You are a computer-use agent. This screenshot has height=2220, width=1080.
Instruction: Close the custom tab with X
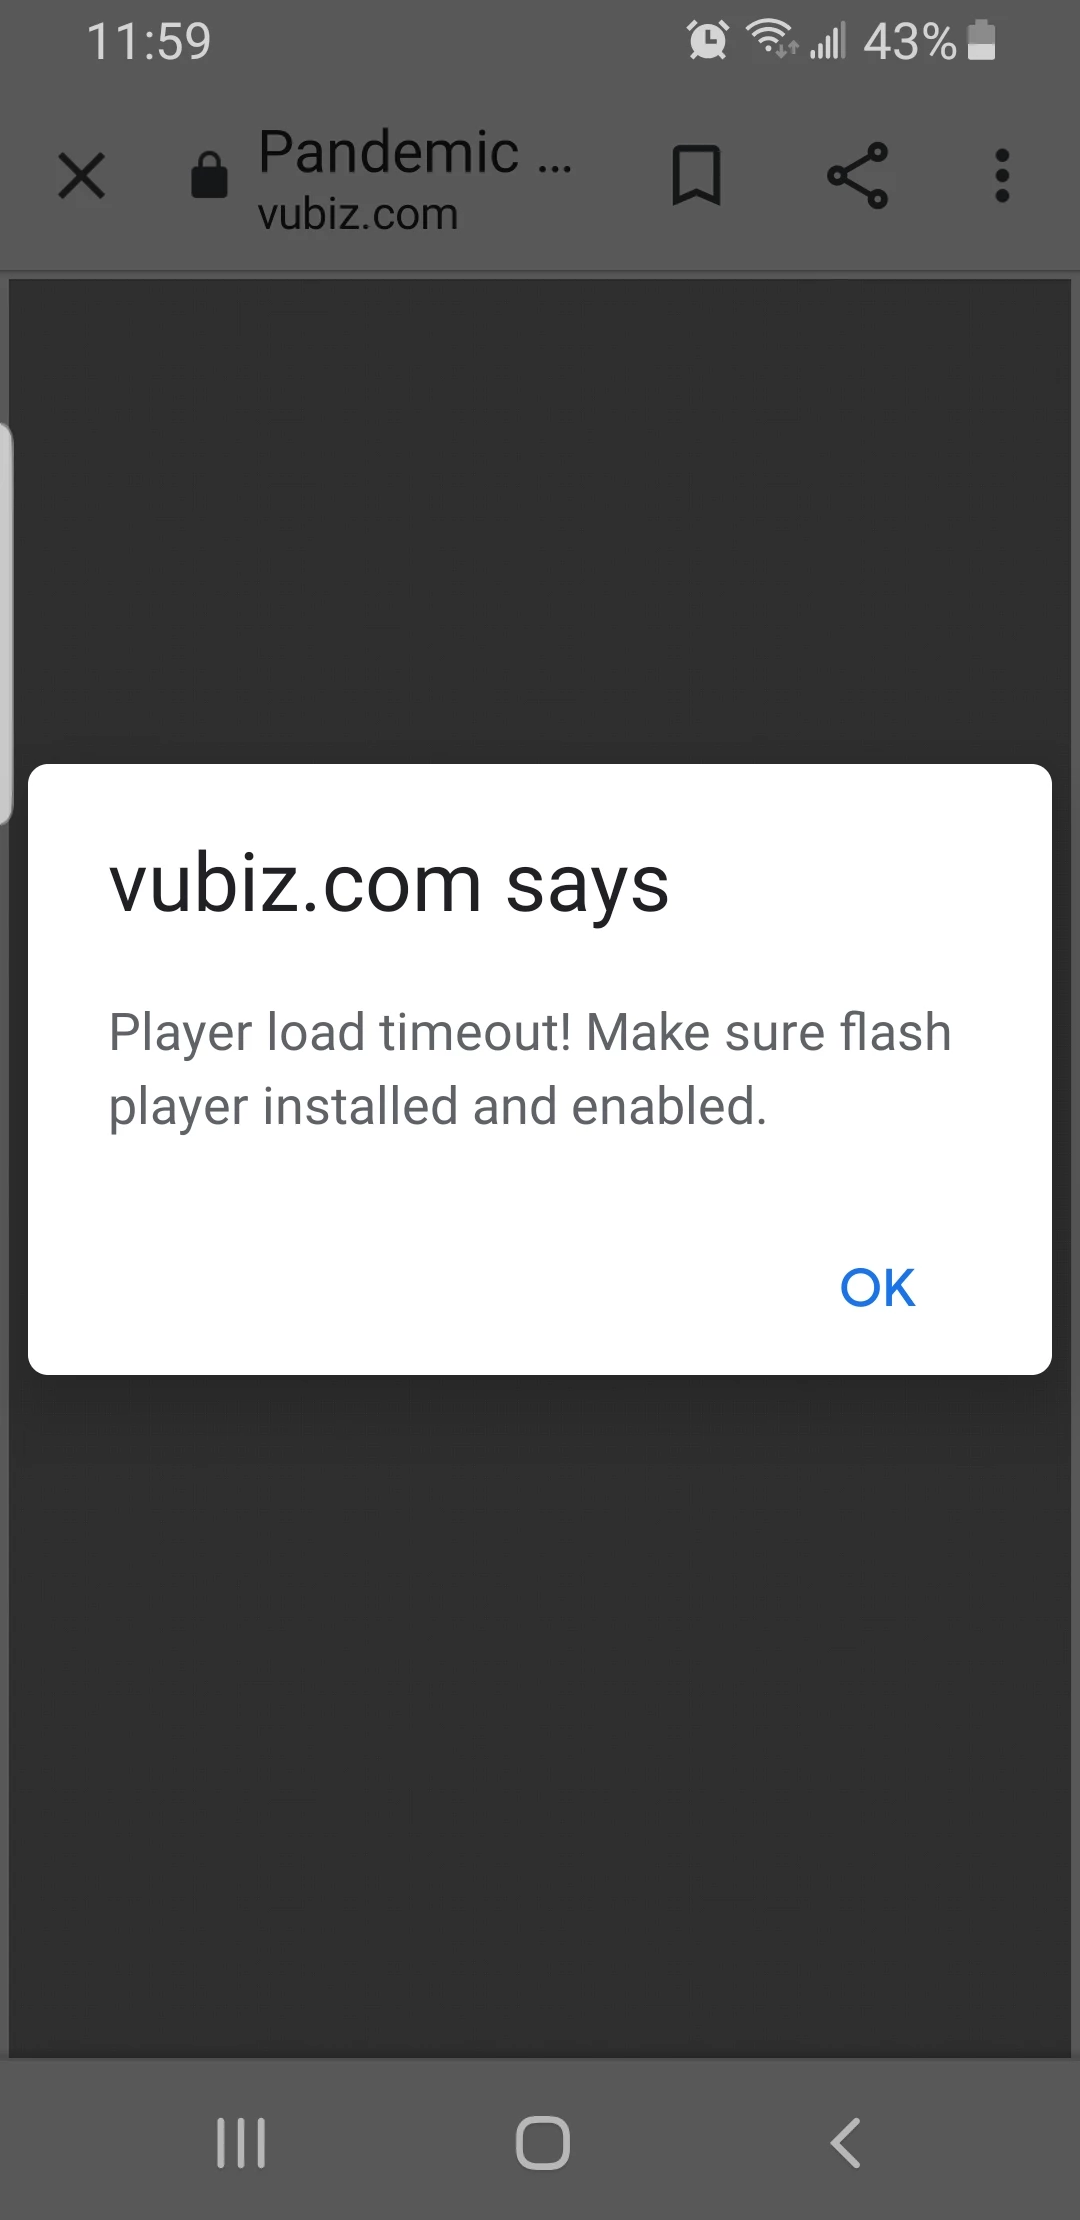pos(82,176)
